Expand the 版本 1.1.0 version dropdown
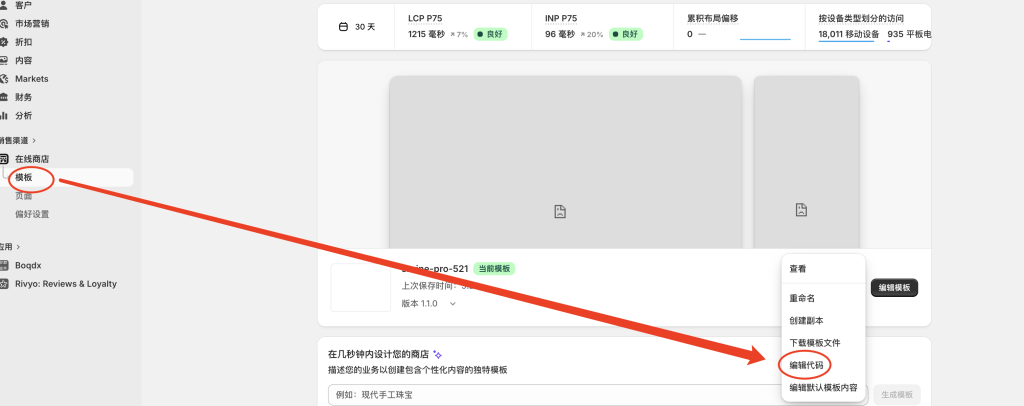The height and width of the screenshot is (406, 1024). pos(453,303)
